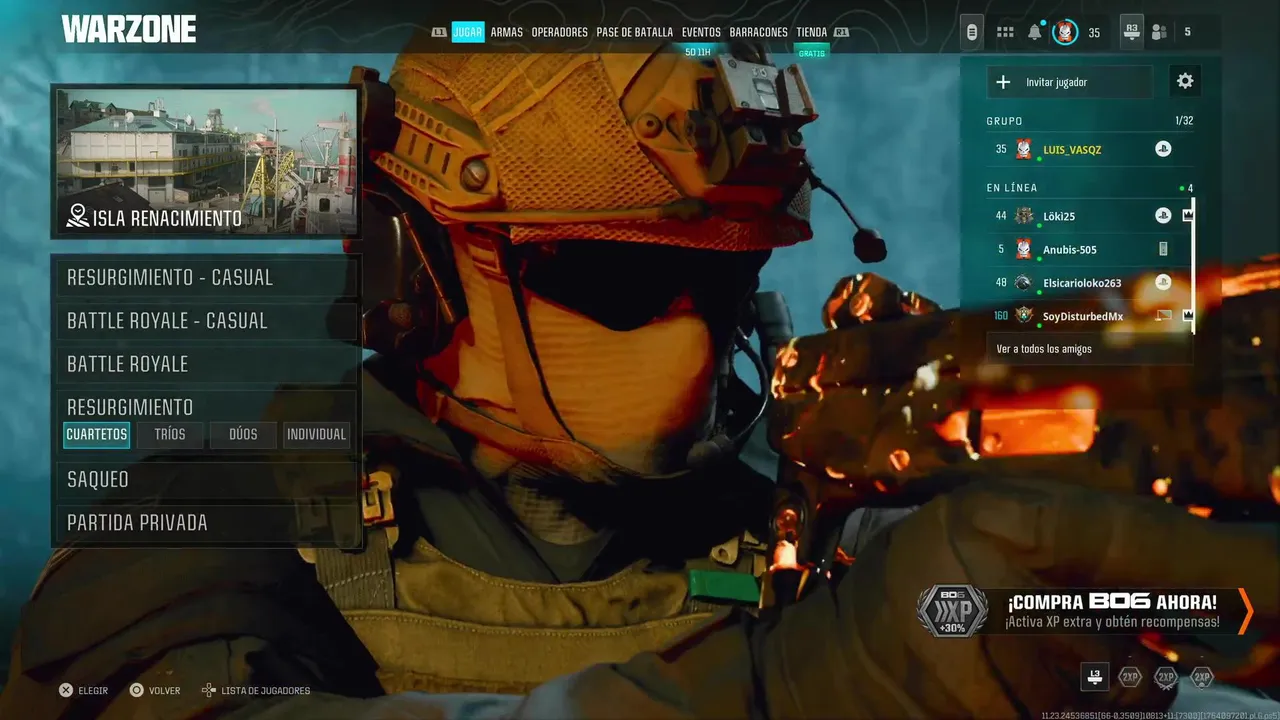Image resolution: width=1280 pixels, height=720 pixels.
Task: Click Elsicarioloko263's avatar emblem
Action: tap(1024, 282)
